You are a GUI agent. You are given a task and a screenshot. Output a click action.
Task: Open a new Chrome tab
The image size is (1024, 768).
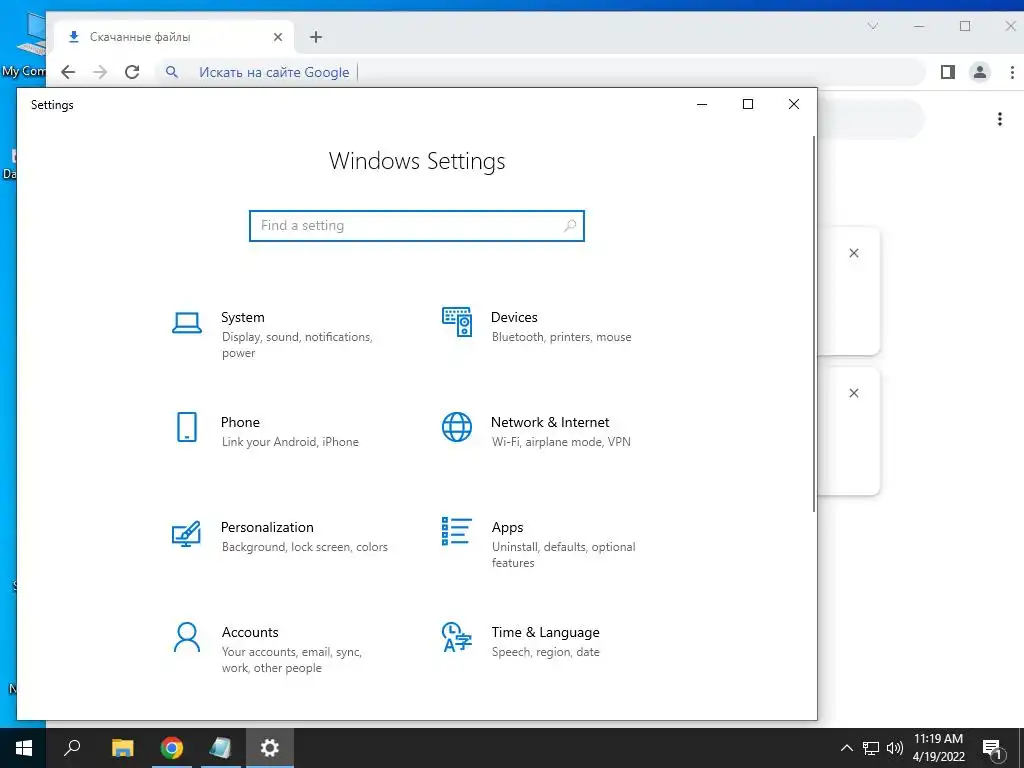pyautogui.click(x=316, y=37)
